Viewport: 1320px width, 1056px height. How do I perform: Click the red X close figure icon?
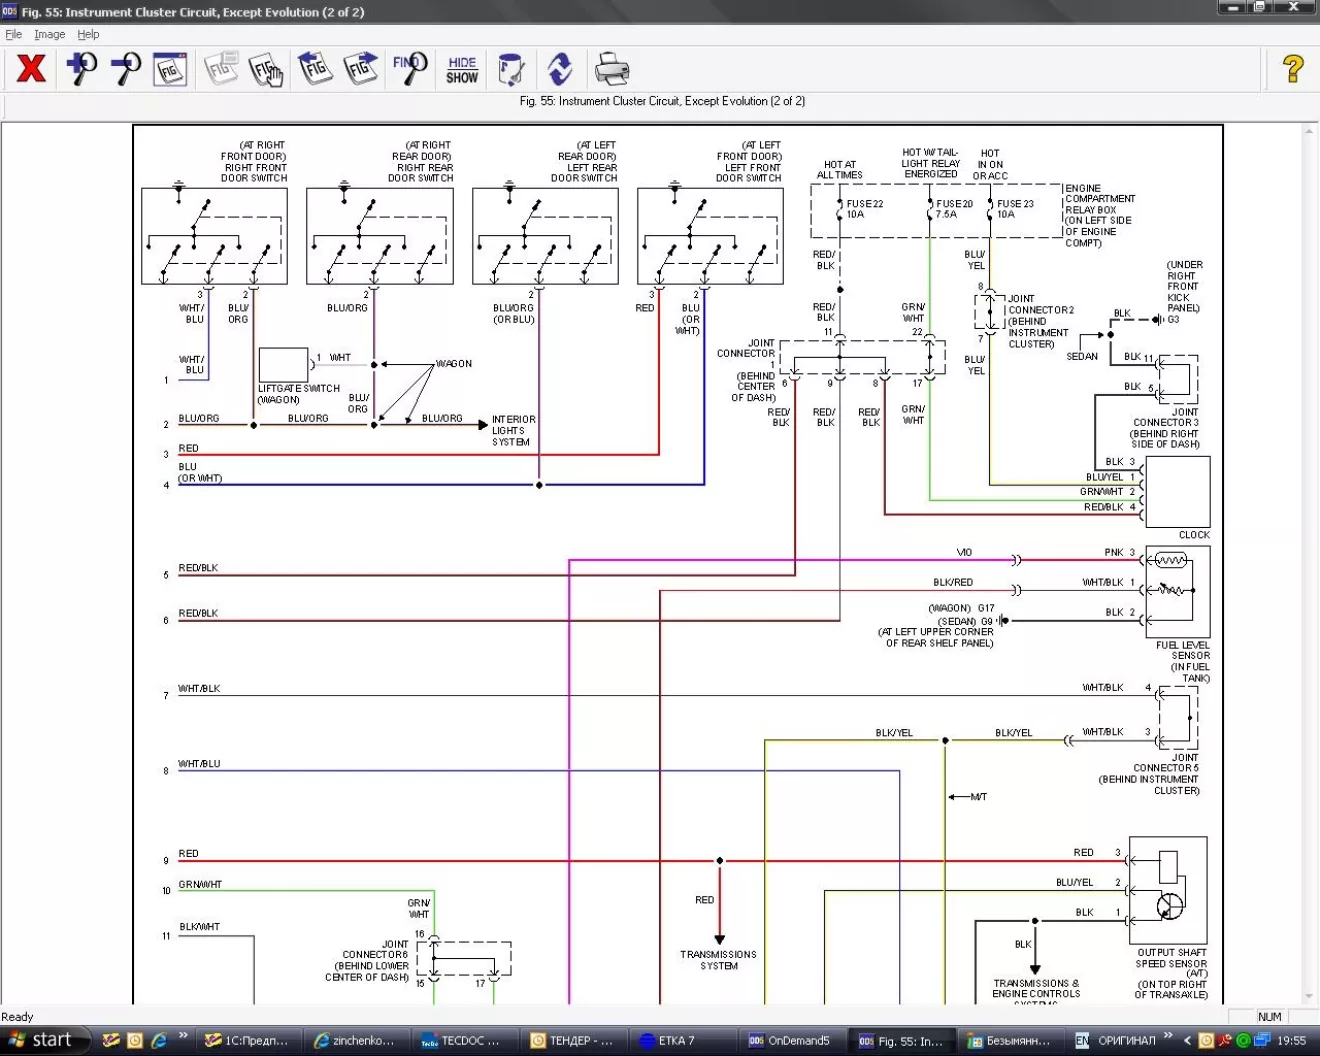pyautogui.click(x=31, y=69)
